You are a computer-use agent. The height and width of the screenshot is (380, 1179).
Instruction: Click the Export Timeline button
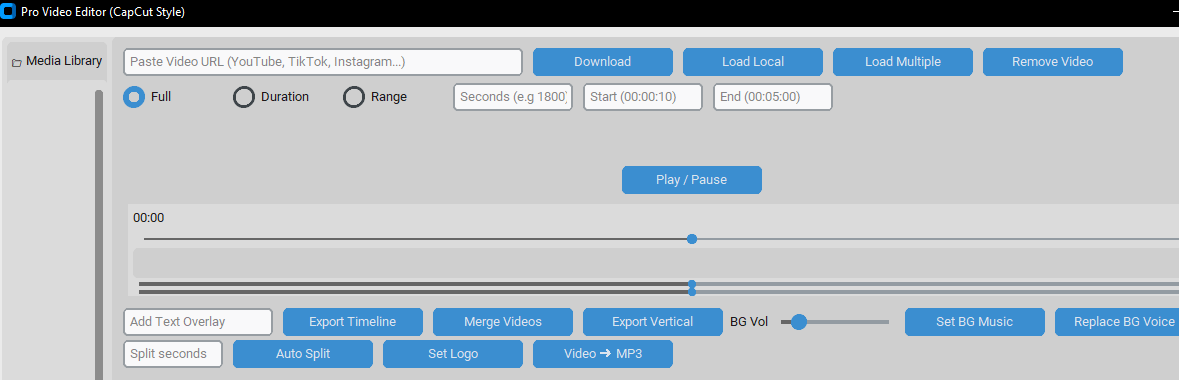pos(353,321)
